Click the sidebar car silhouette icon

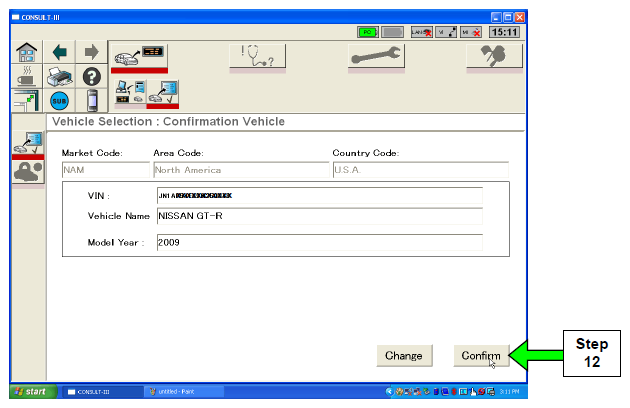tap(27, 170)
